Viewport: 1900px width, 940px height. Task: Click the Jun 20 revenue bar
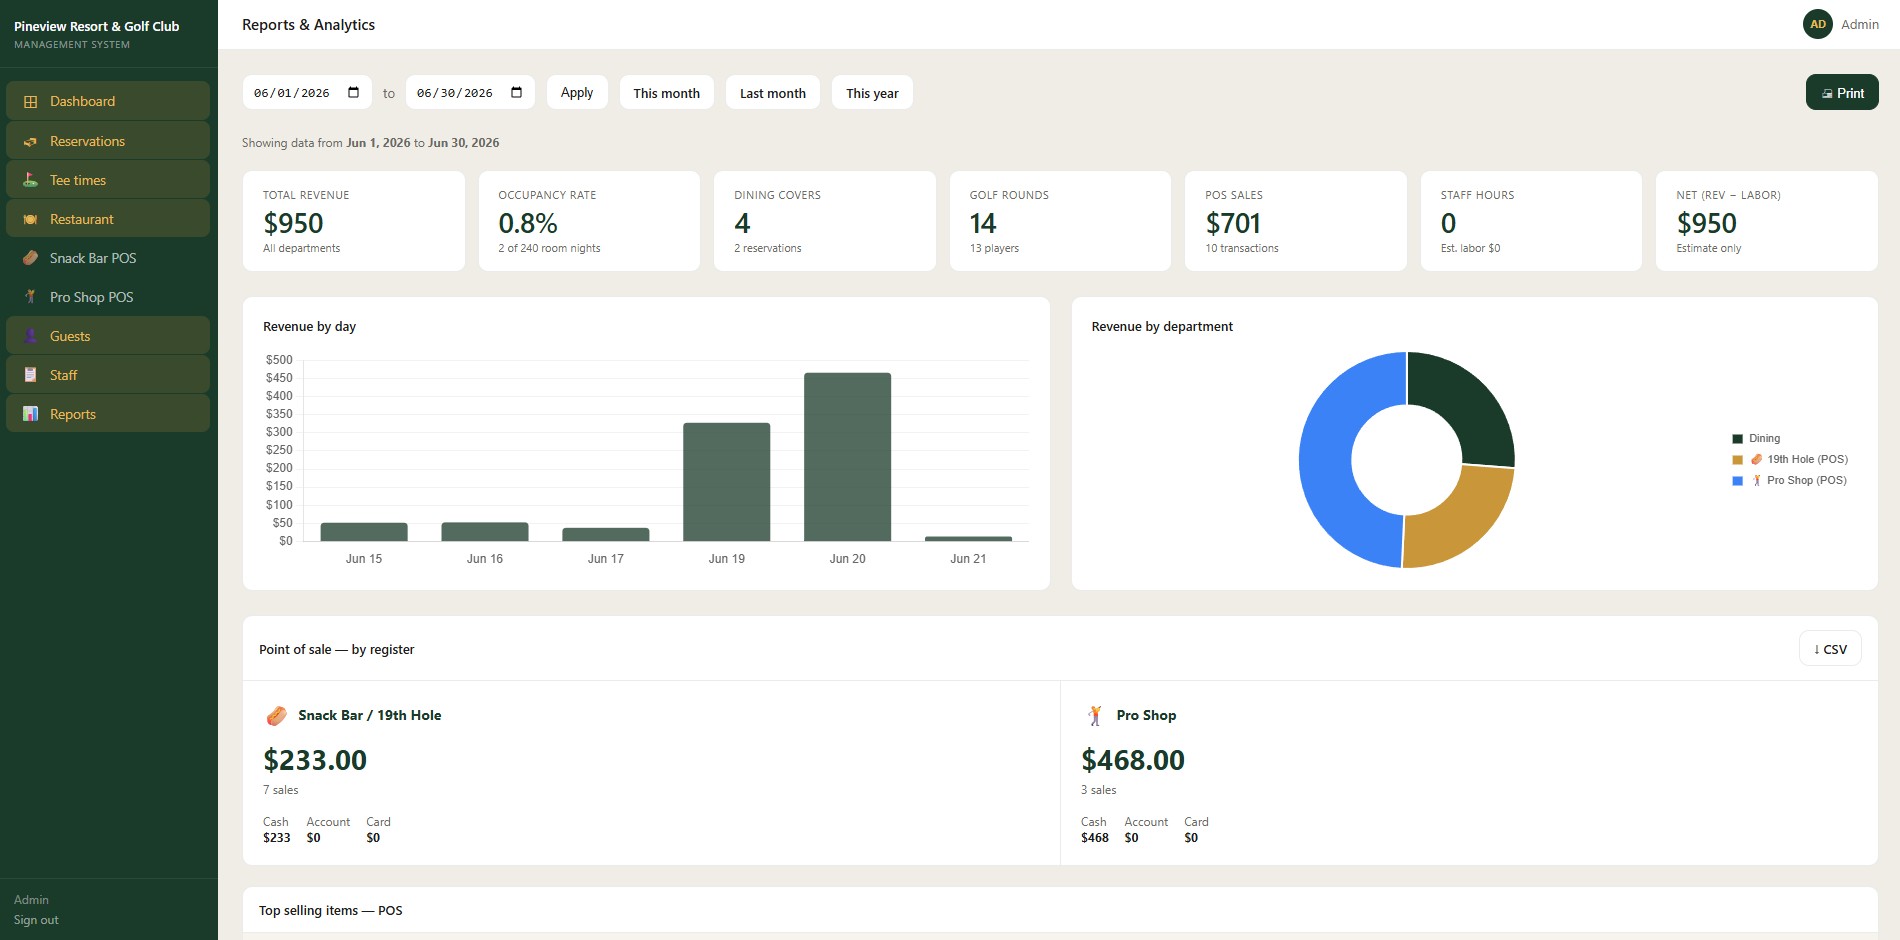(x=847, y=457)
